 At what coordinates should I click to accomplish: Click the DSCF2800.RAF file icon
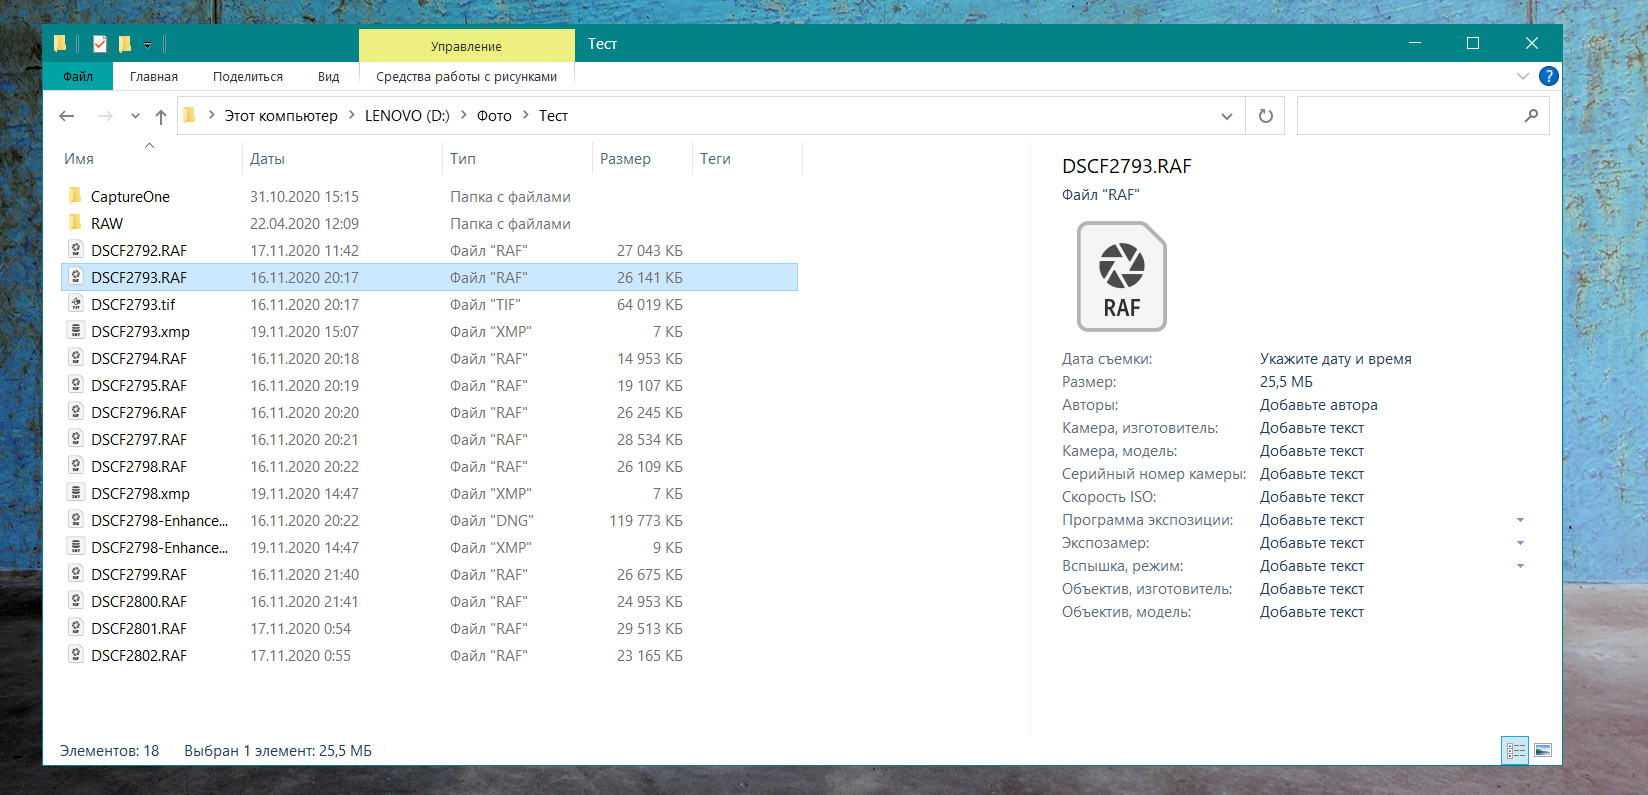(x=75, y=601)
